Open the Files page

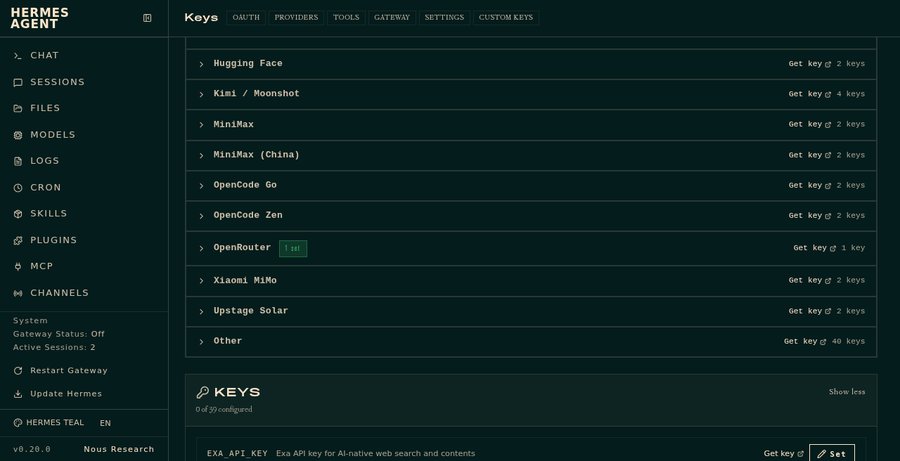coord(84,108)
